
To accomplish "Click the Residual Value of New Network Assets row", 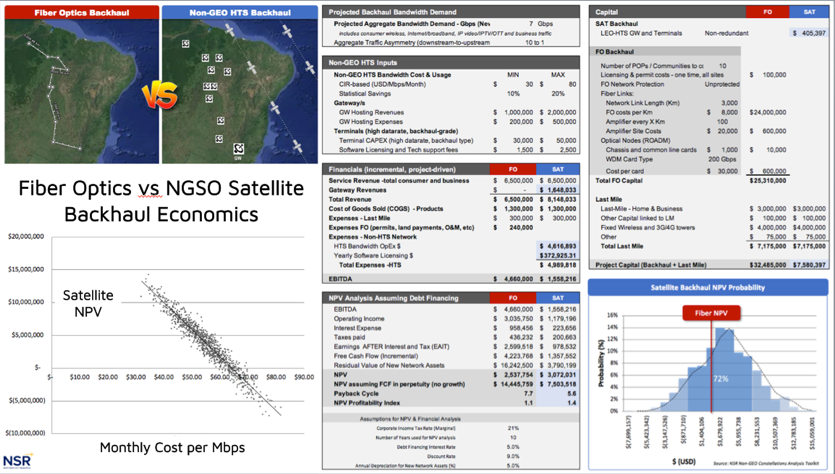I will point(451,365).
